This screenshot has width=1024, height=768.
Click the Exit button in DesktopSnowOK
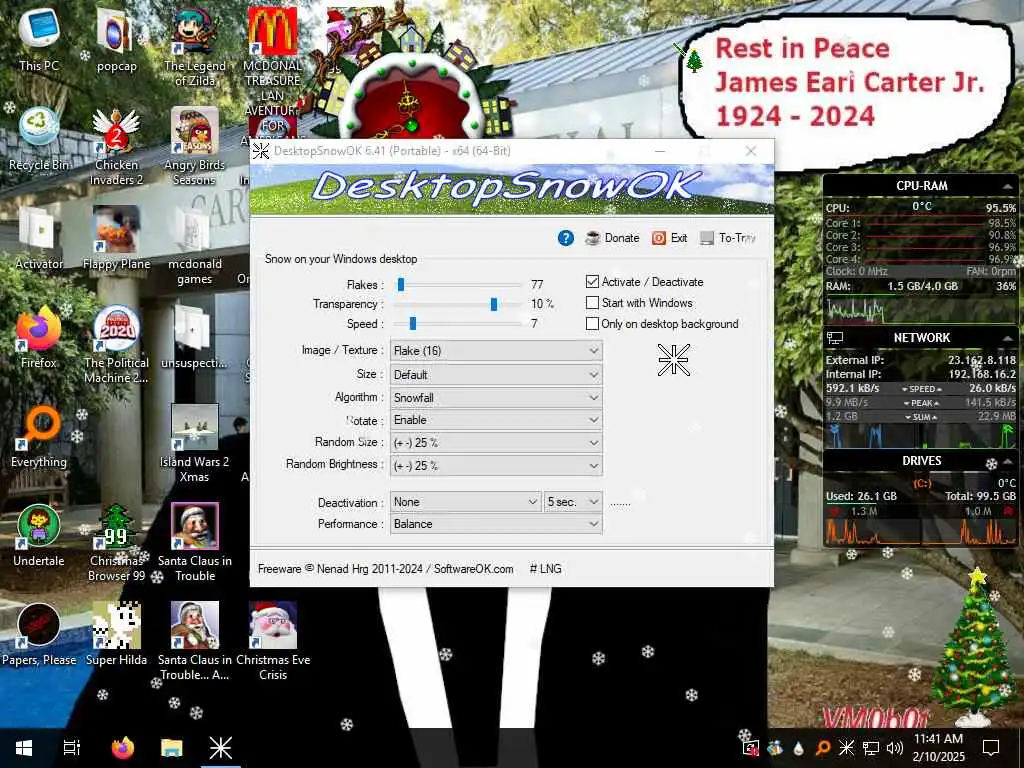(x=669, y=238)
